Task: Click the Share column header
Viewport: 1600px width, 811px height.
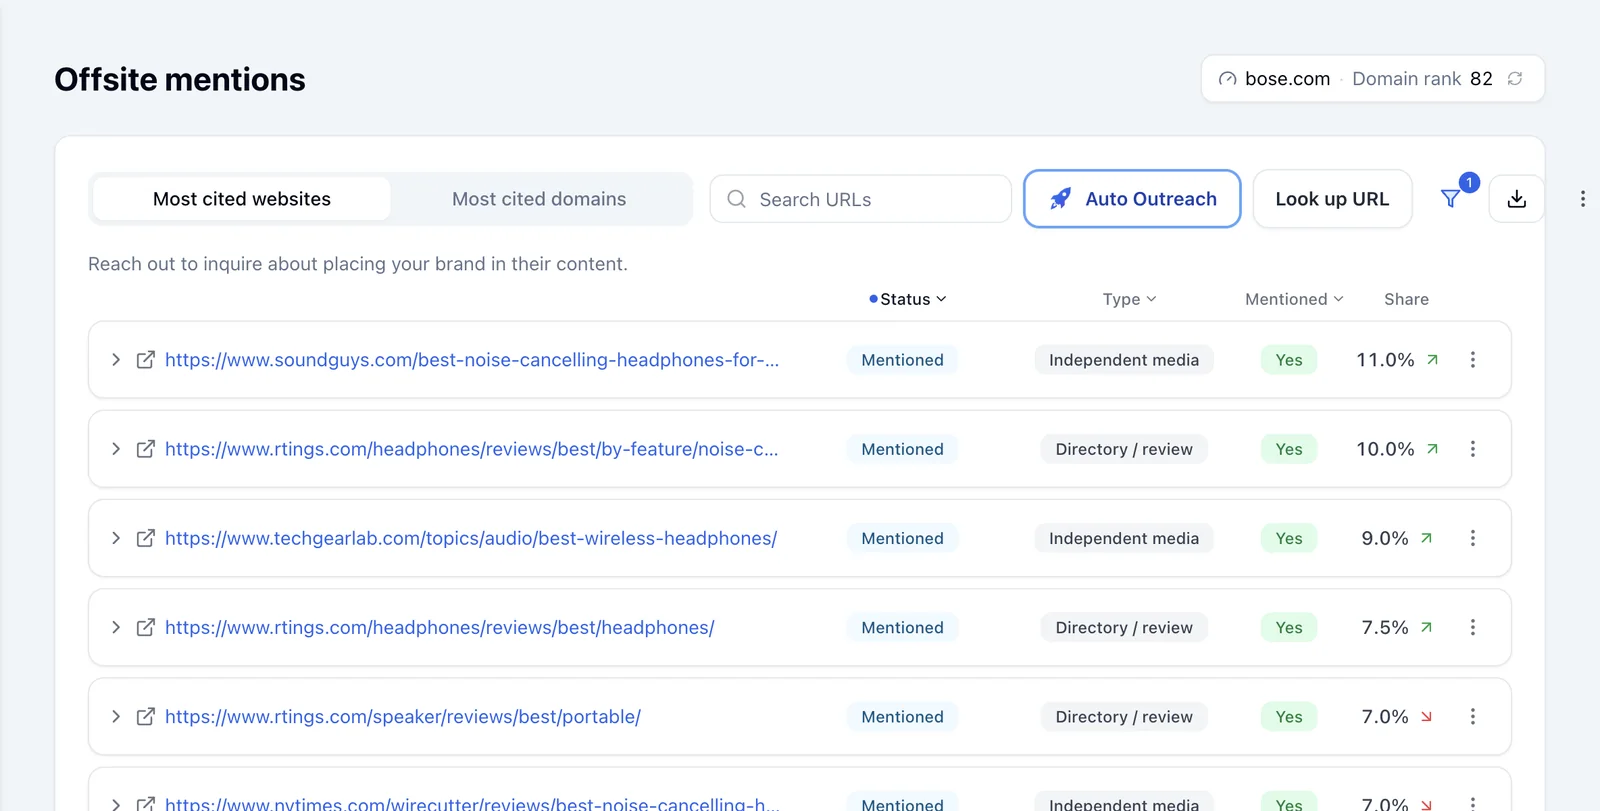Action: coord(1406,299)
